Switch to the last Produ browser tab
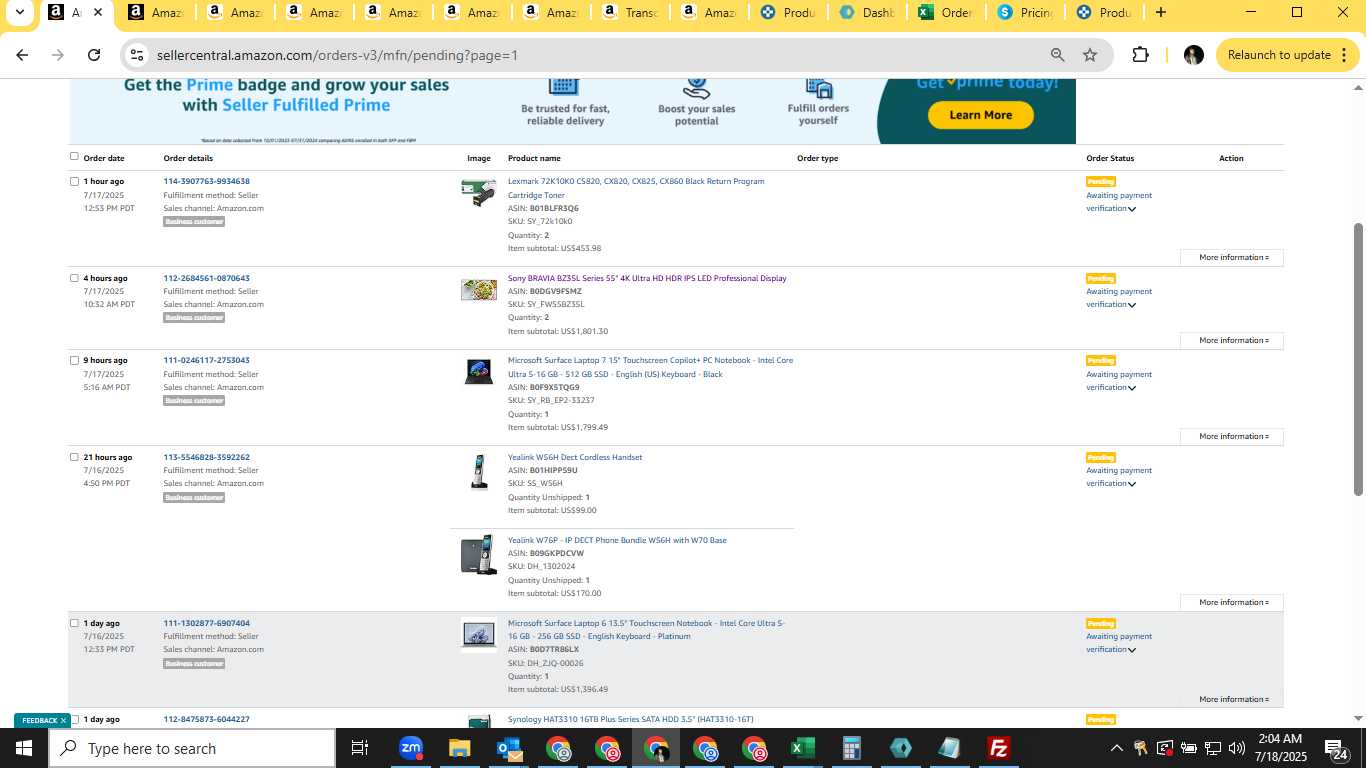The height and width of the screenshot is (768, 1366). tap(1105, 13)
